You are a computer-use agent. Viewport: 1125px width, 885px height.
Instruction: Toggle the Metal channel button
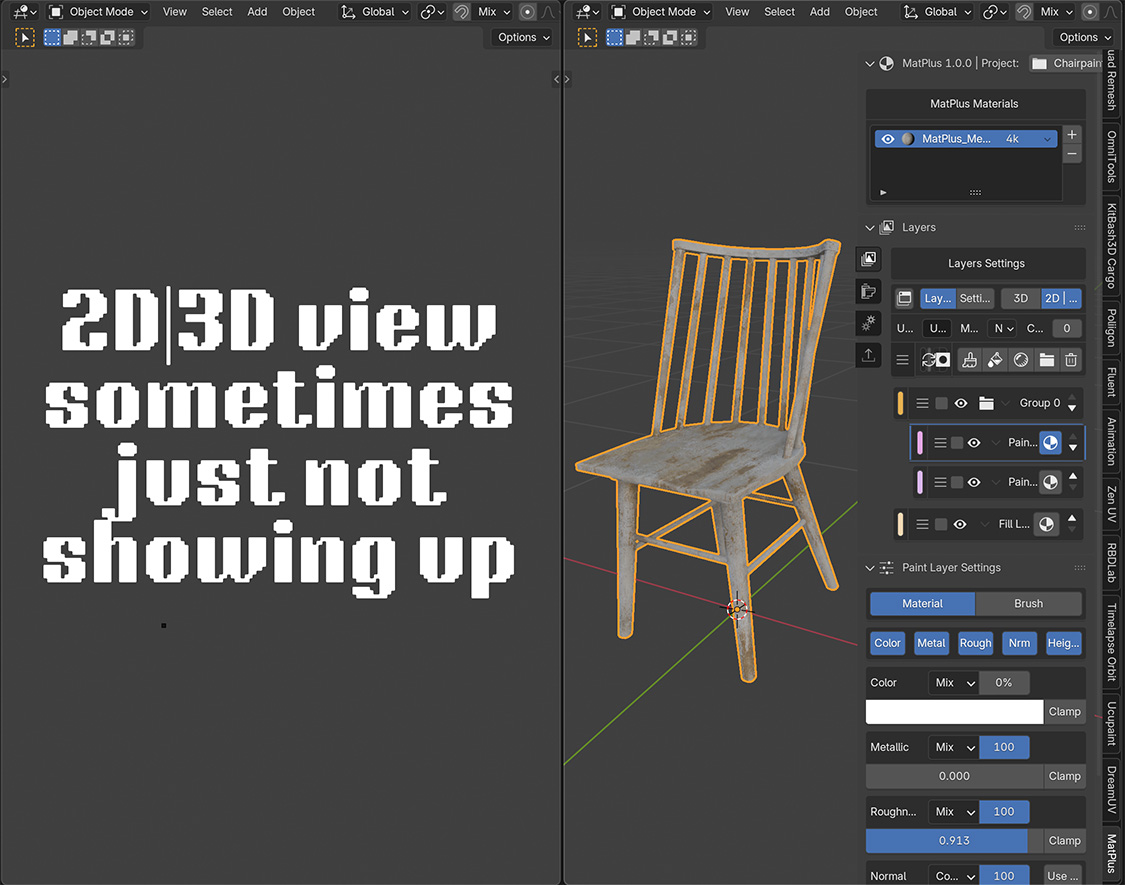[931, 643]
